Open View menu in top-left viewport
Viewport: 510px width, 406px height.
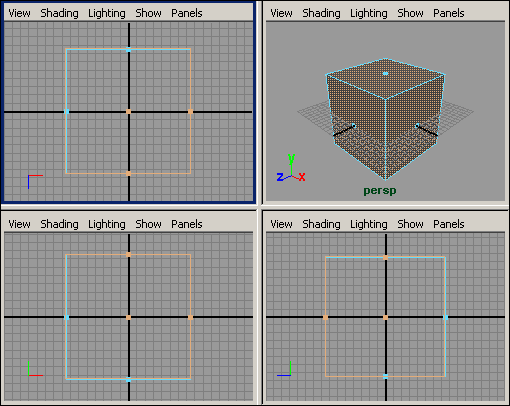[19, 13]
